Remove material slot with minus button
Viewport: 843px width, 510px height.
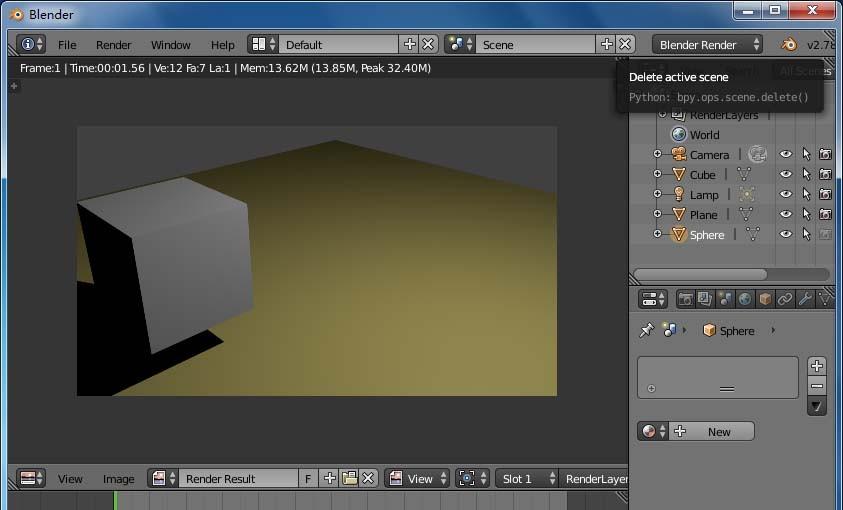tap(817, 386)
